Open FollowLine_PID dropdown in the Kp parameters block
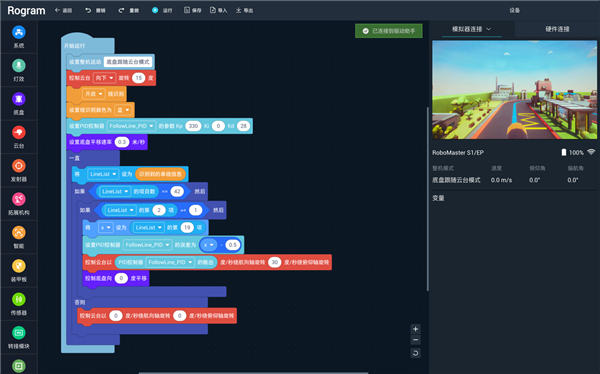 tap(131, 126)
